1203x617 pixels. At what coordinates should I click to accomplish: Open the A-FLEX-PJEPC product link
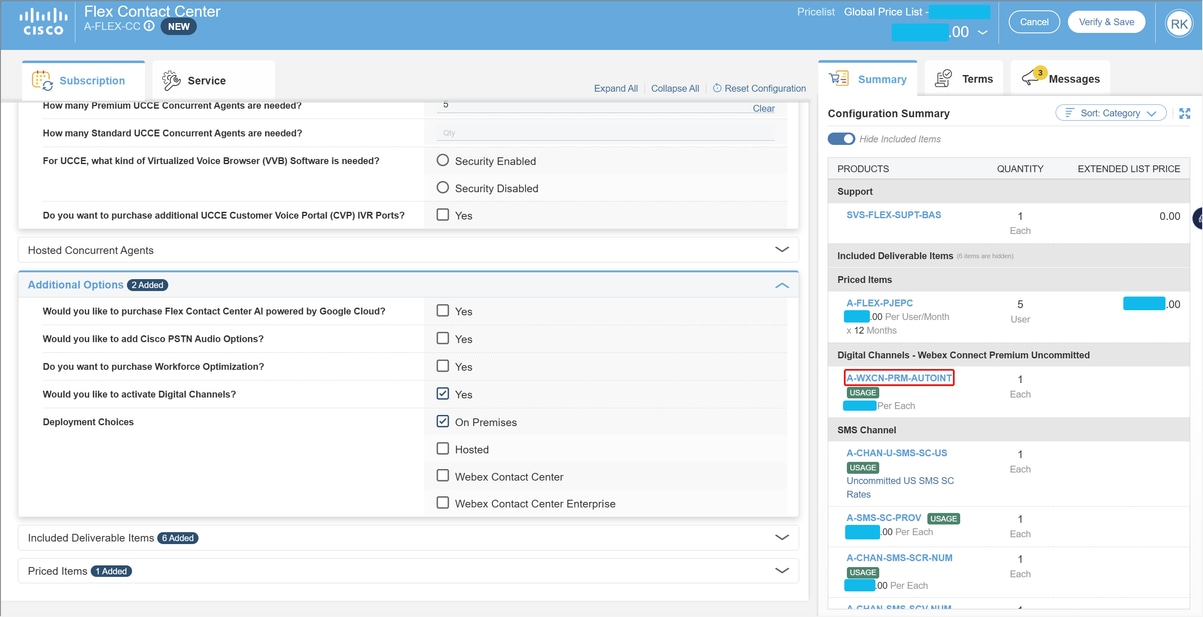pos(880,303)
